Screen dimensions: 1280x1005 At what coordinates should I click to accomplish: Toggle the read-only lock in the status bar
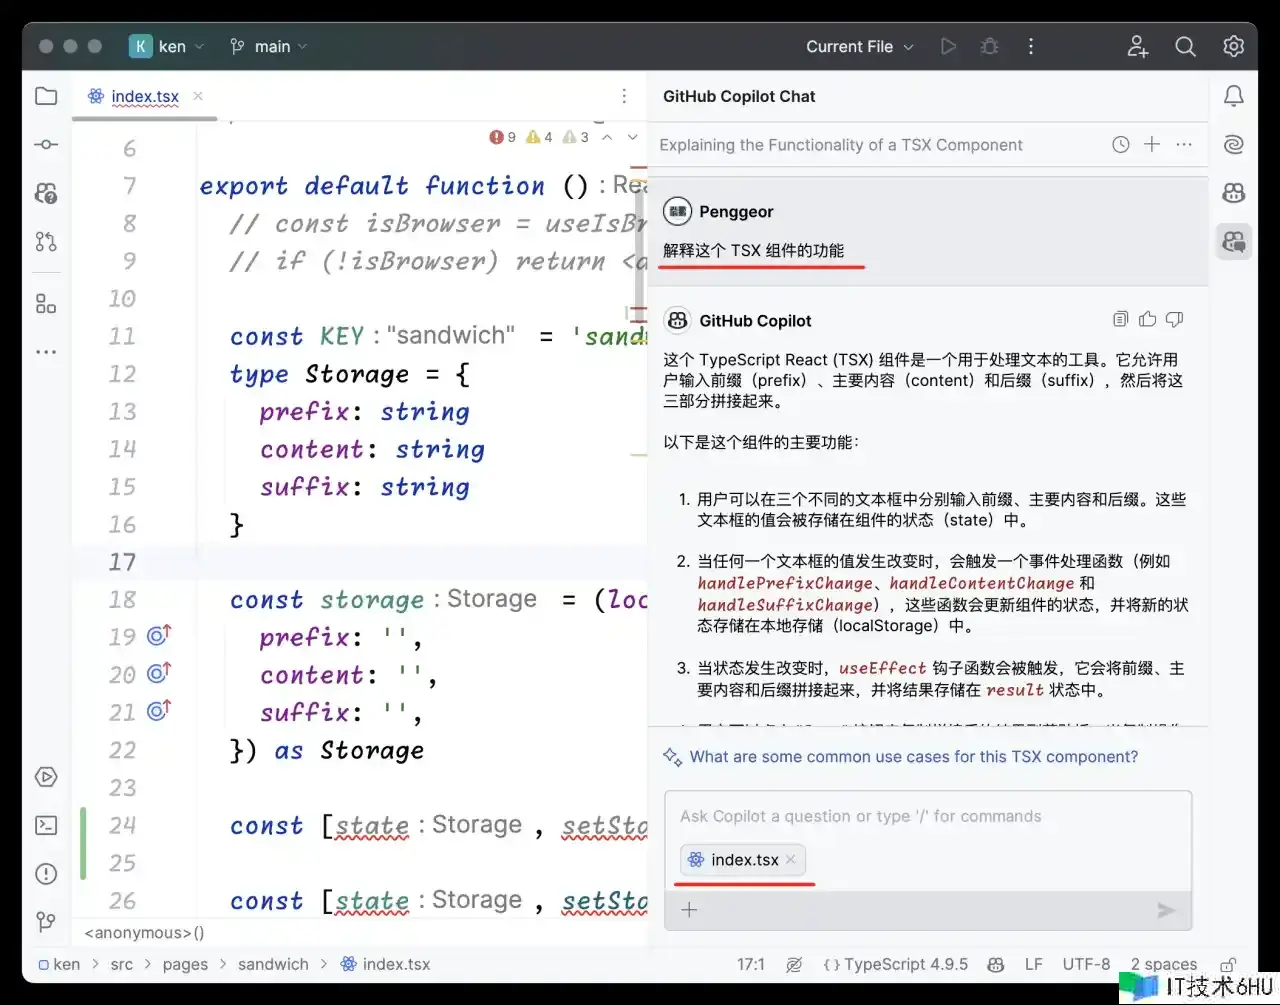[x=1228, y=965]
